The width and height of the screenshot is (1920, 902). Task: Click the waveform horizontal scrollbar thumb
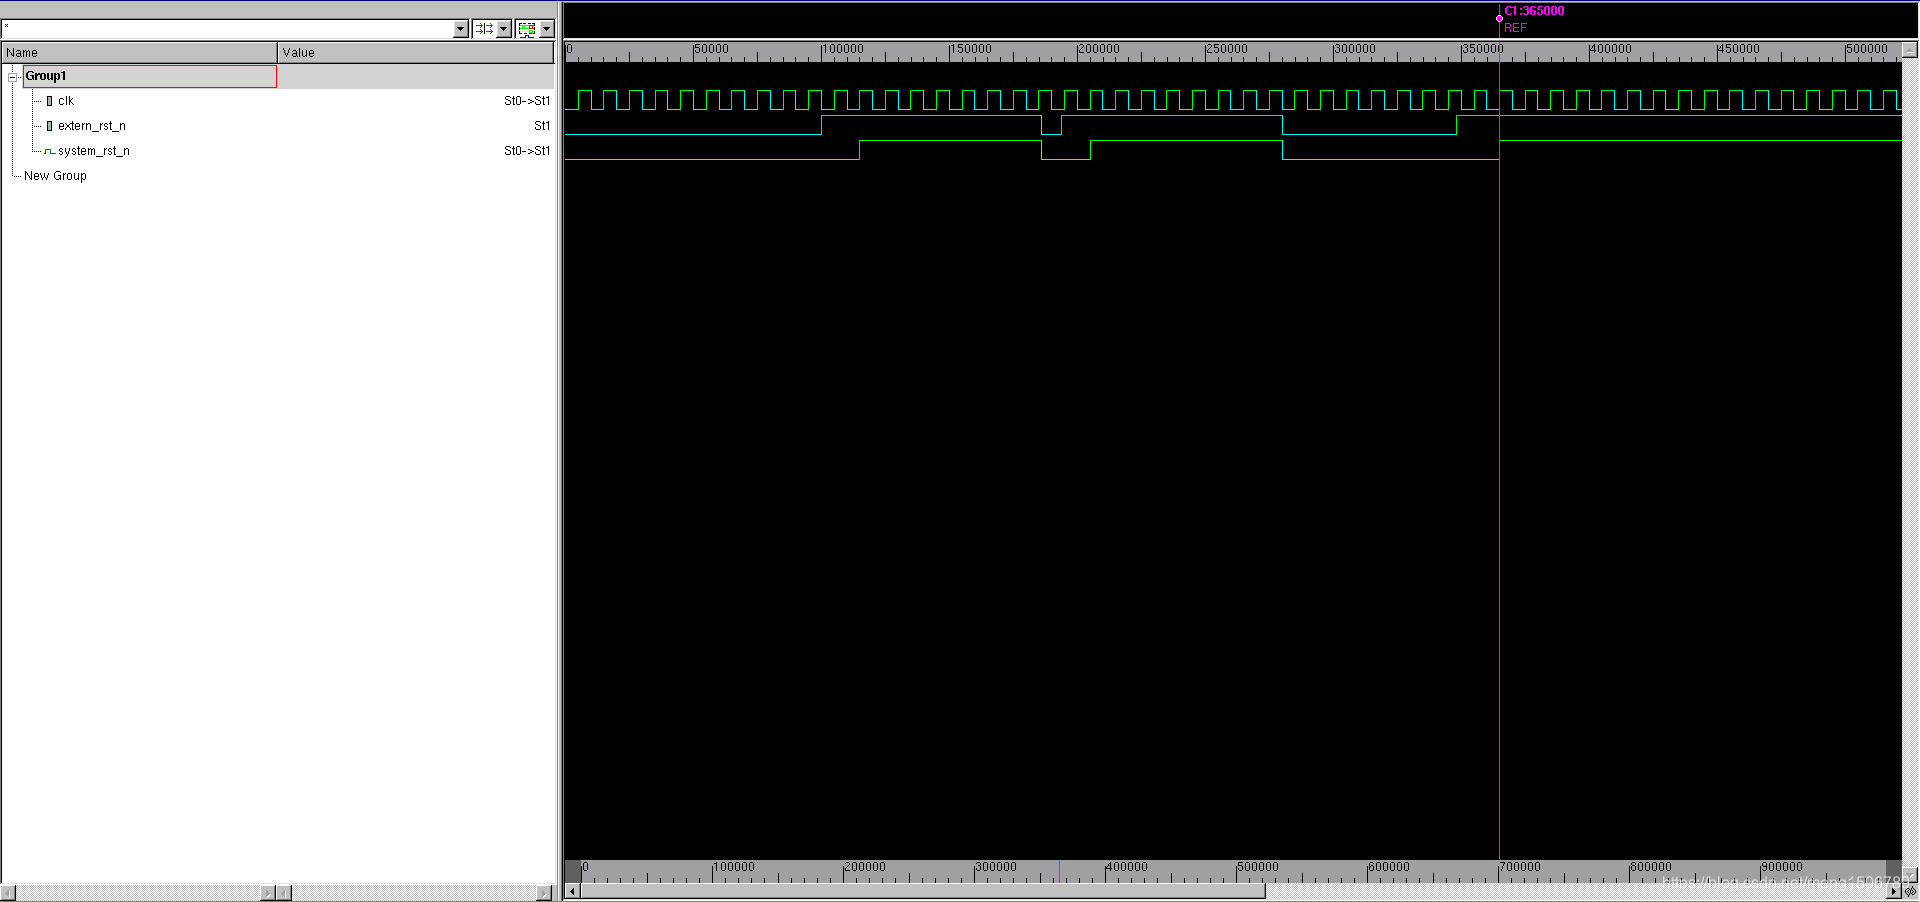pyautogui.click(x=923, y=891)
